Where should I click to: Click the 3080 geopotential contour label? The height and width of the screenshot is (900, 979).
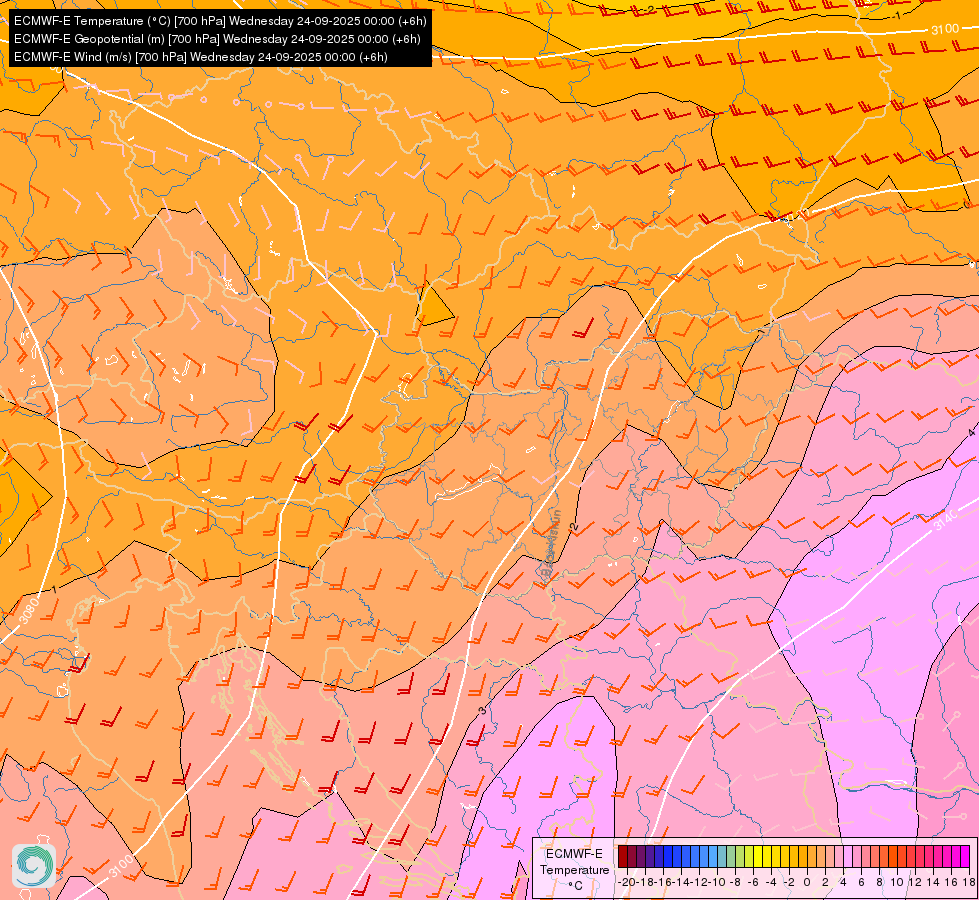pyautogui.click(x=29, y=610)
